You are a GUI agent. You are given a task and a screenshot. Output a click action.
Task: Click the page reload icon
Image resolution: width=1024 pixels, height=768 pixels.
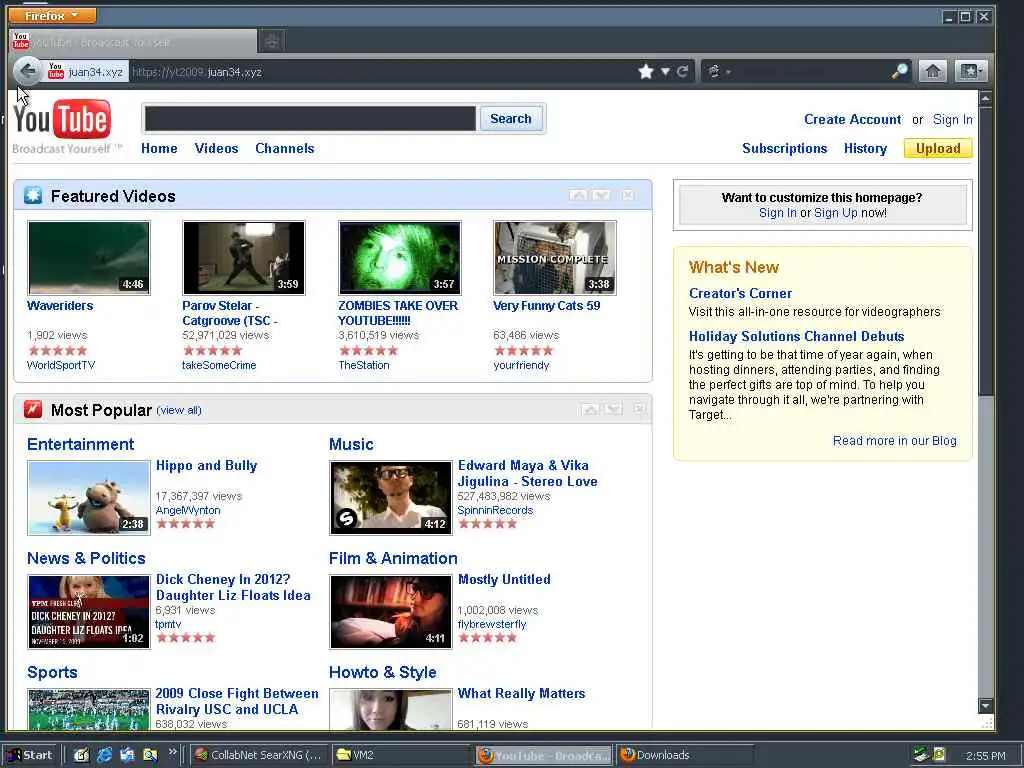(x=682, y=71)
